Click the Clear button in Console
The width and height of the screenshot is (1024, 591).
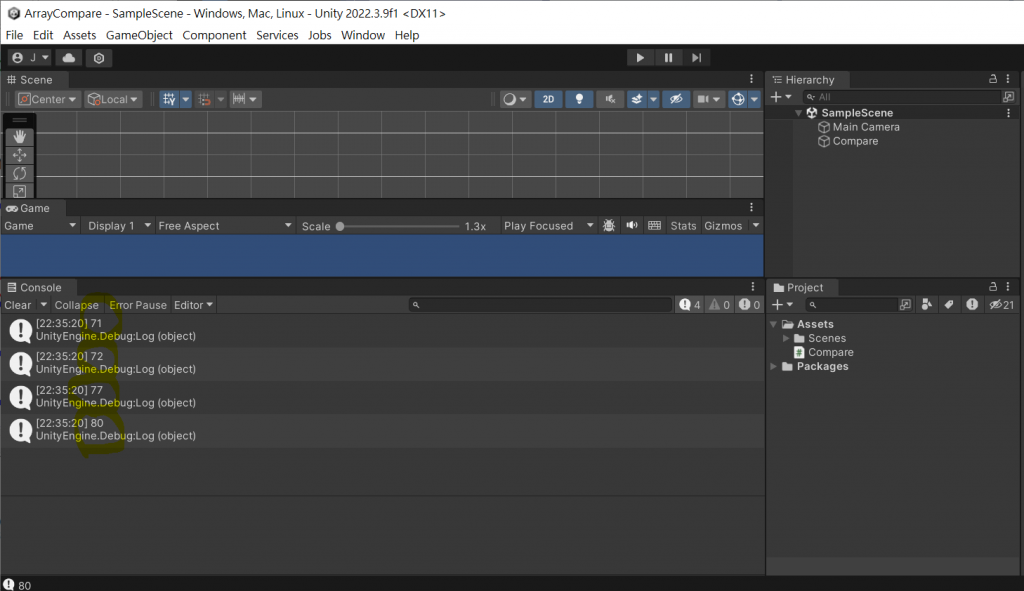point(18,305)
